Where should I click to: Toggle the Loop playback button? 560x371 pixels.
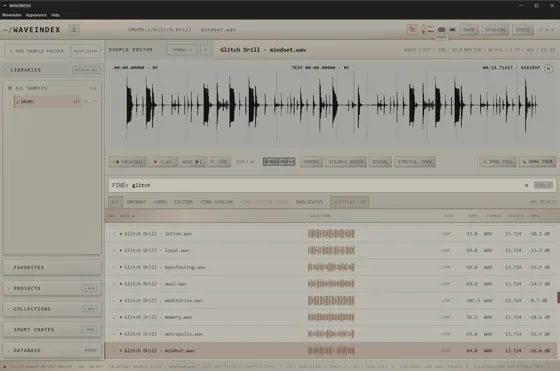219,162
